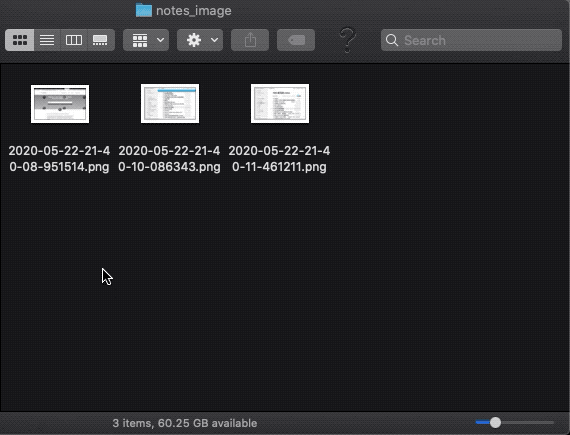Image resolution: width=570 pixels, height=435 pixels.
Task: Click file name 2020-05-22-21-40-08-951514.png
Action: (59, 159)
